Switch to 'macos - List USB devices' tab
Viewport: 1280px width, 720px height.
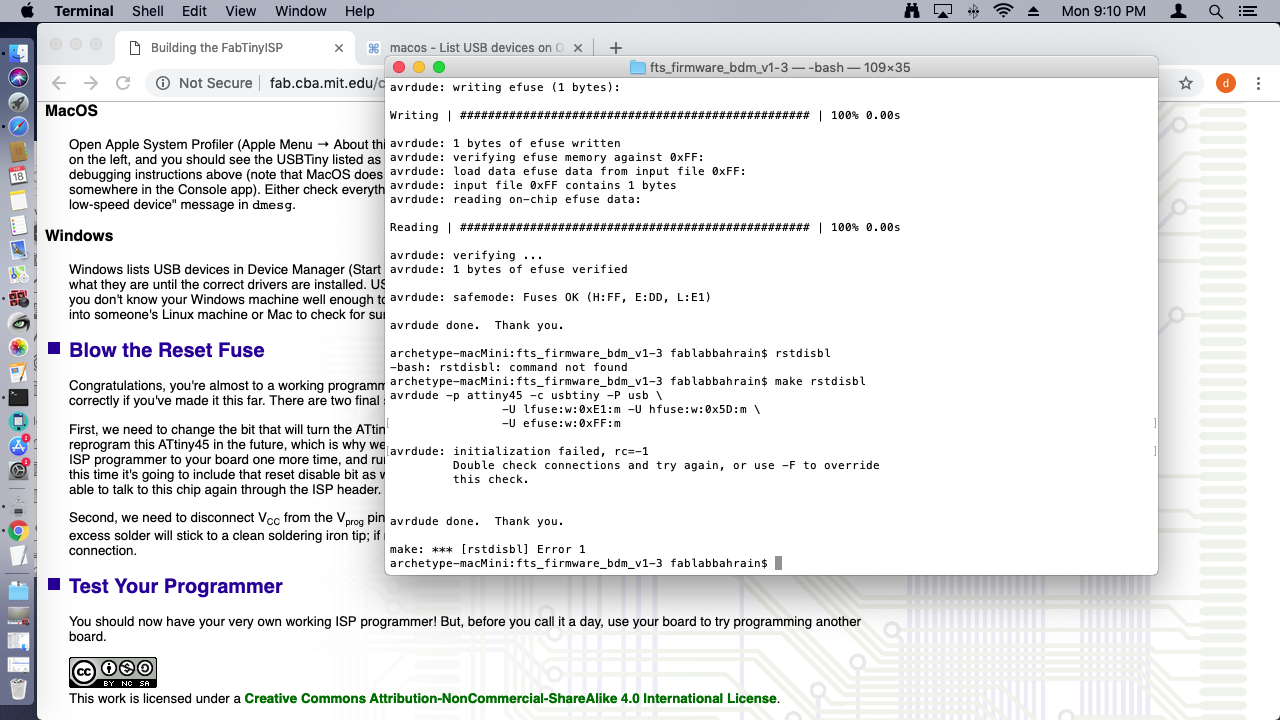coord(476,47)
